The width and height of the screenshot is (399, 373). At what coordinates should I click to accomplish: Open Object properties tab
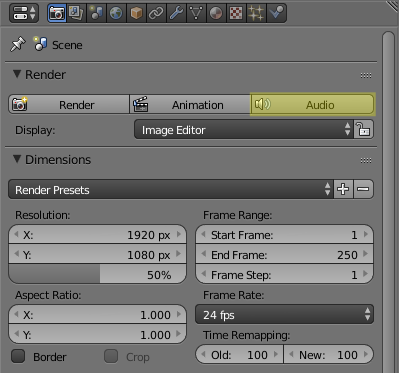tap(136, 13)
